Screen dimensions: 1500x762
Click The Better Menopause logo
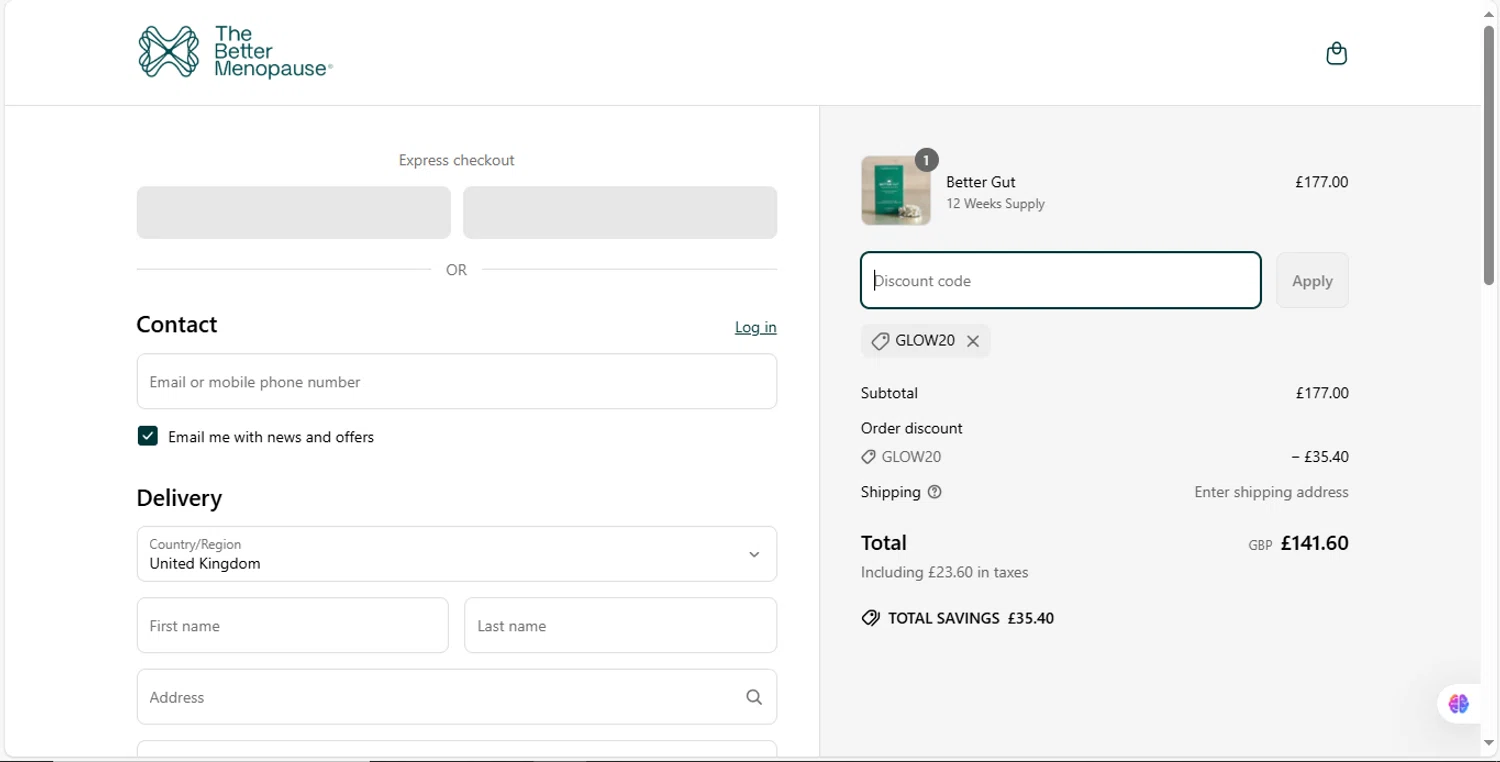(235, 52)
